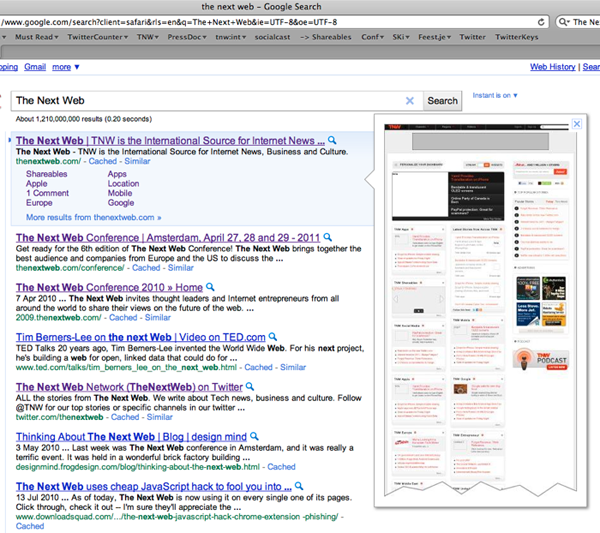Click preview magnifier for design mind Blog result
600x533 pixels.
pos(254,436)
